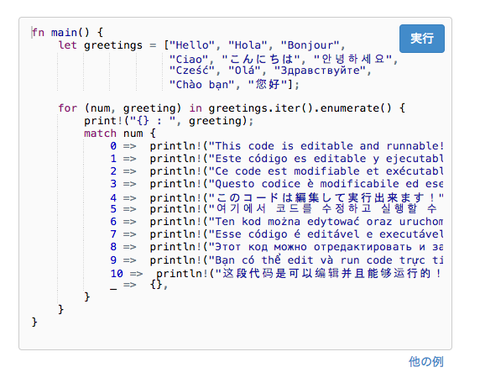Click the 'for' keyword of the loop
Viewport: 480px width, 383px height.
[67, 108]
